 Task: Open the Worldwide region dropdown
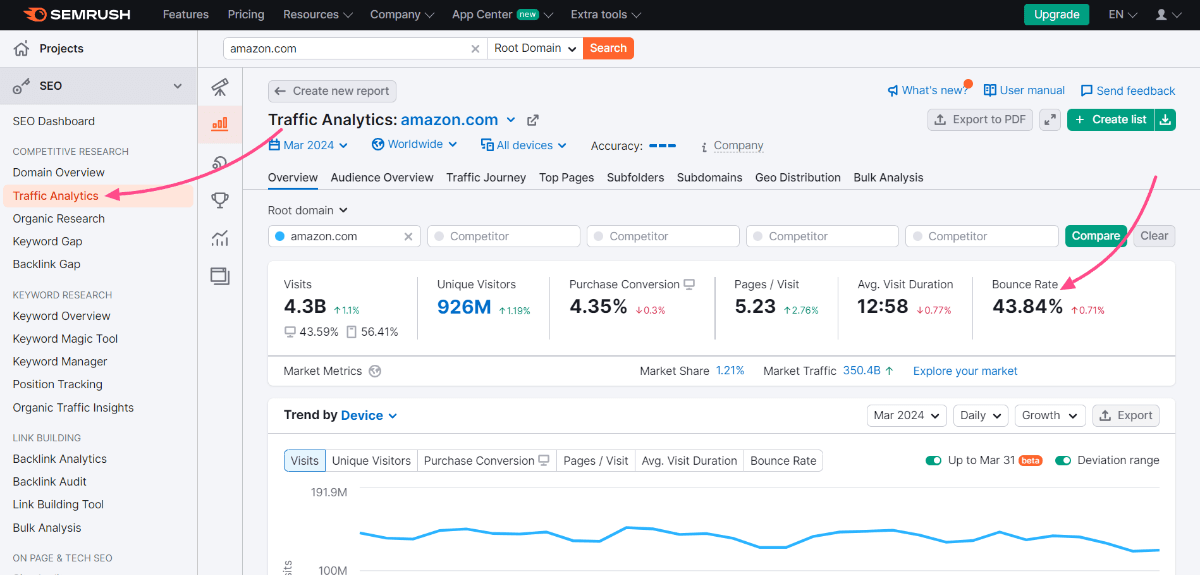pos(414,145)
